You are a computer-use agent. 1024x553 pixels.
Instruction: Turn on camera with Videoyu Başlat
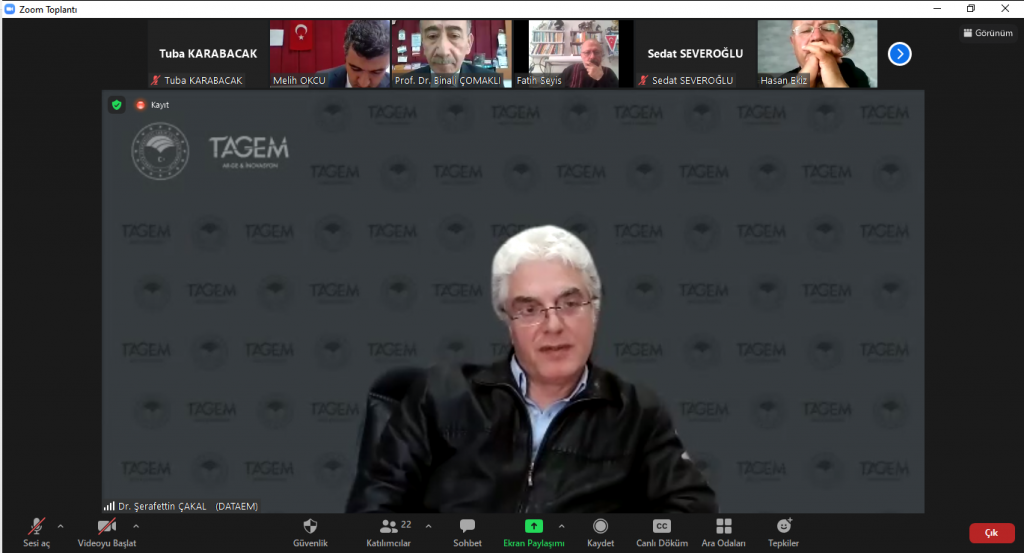[x=106, y=526]
